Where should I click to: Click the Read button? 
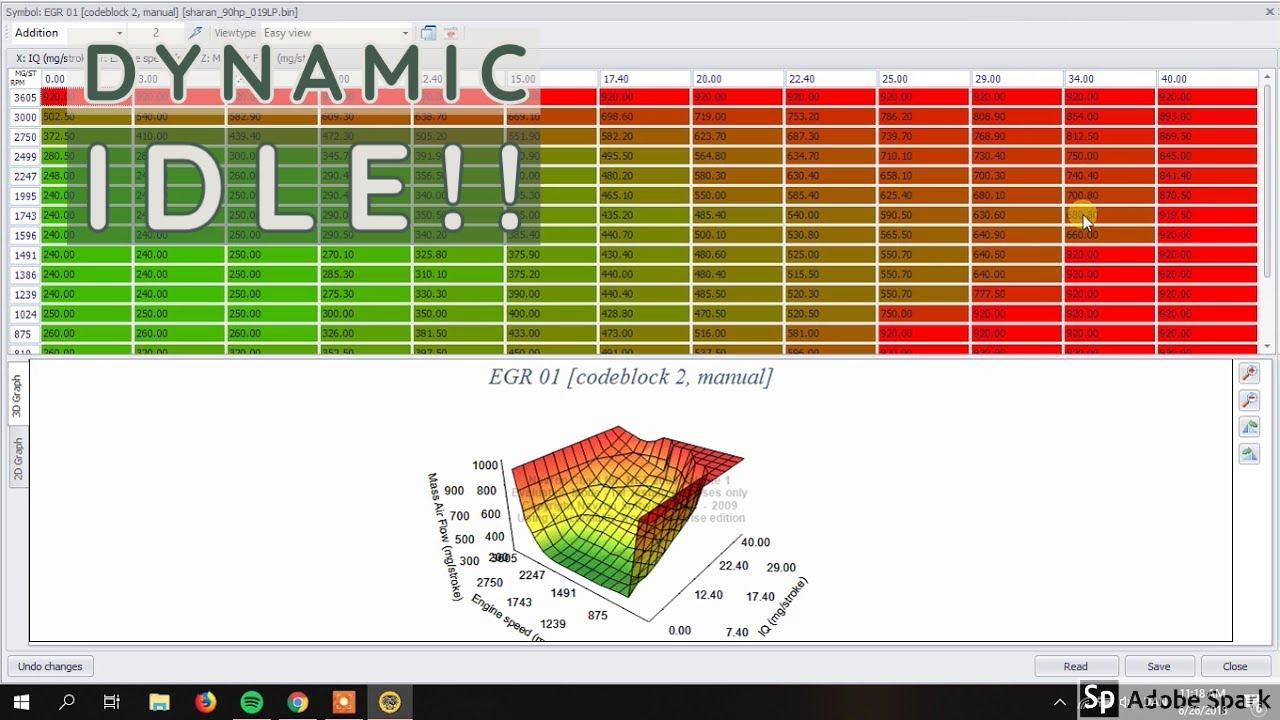[x=1076, y=666]
